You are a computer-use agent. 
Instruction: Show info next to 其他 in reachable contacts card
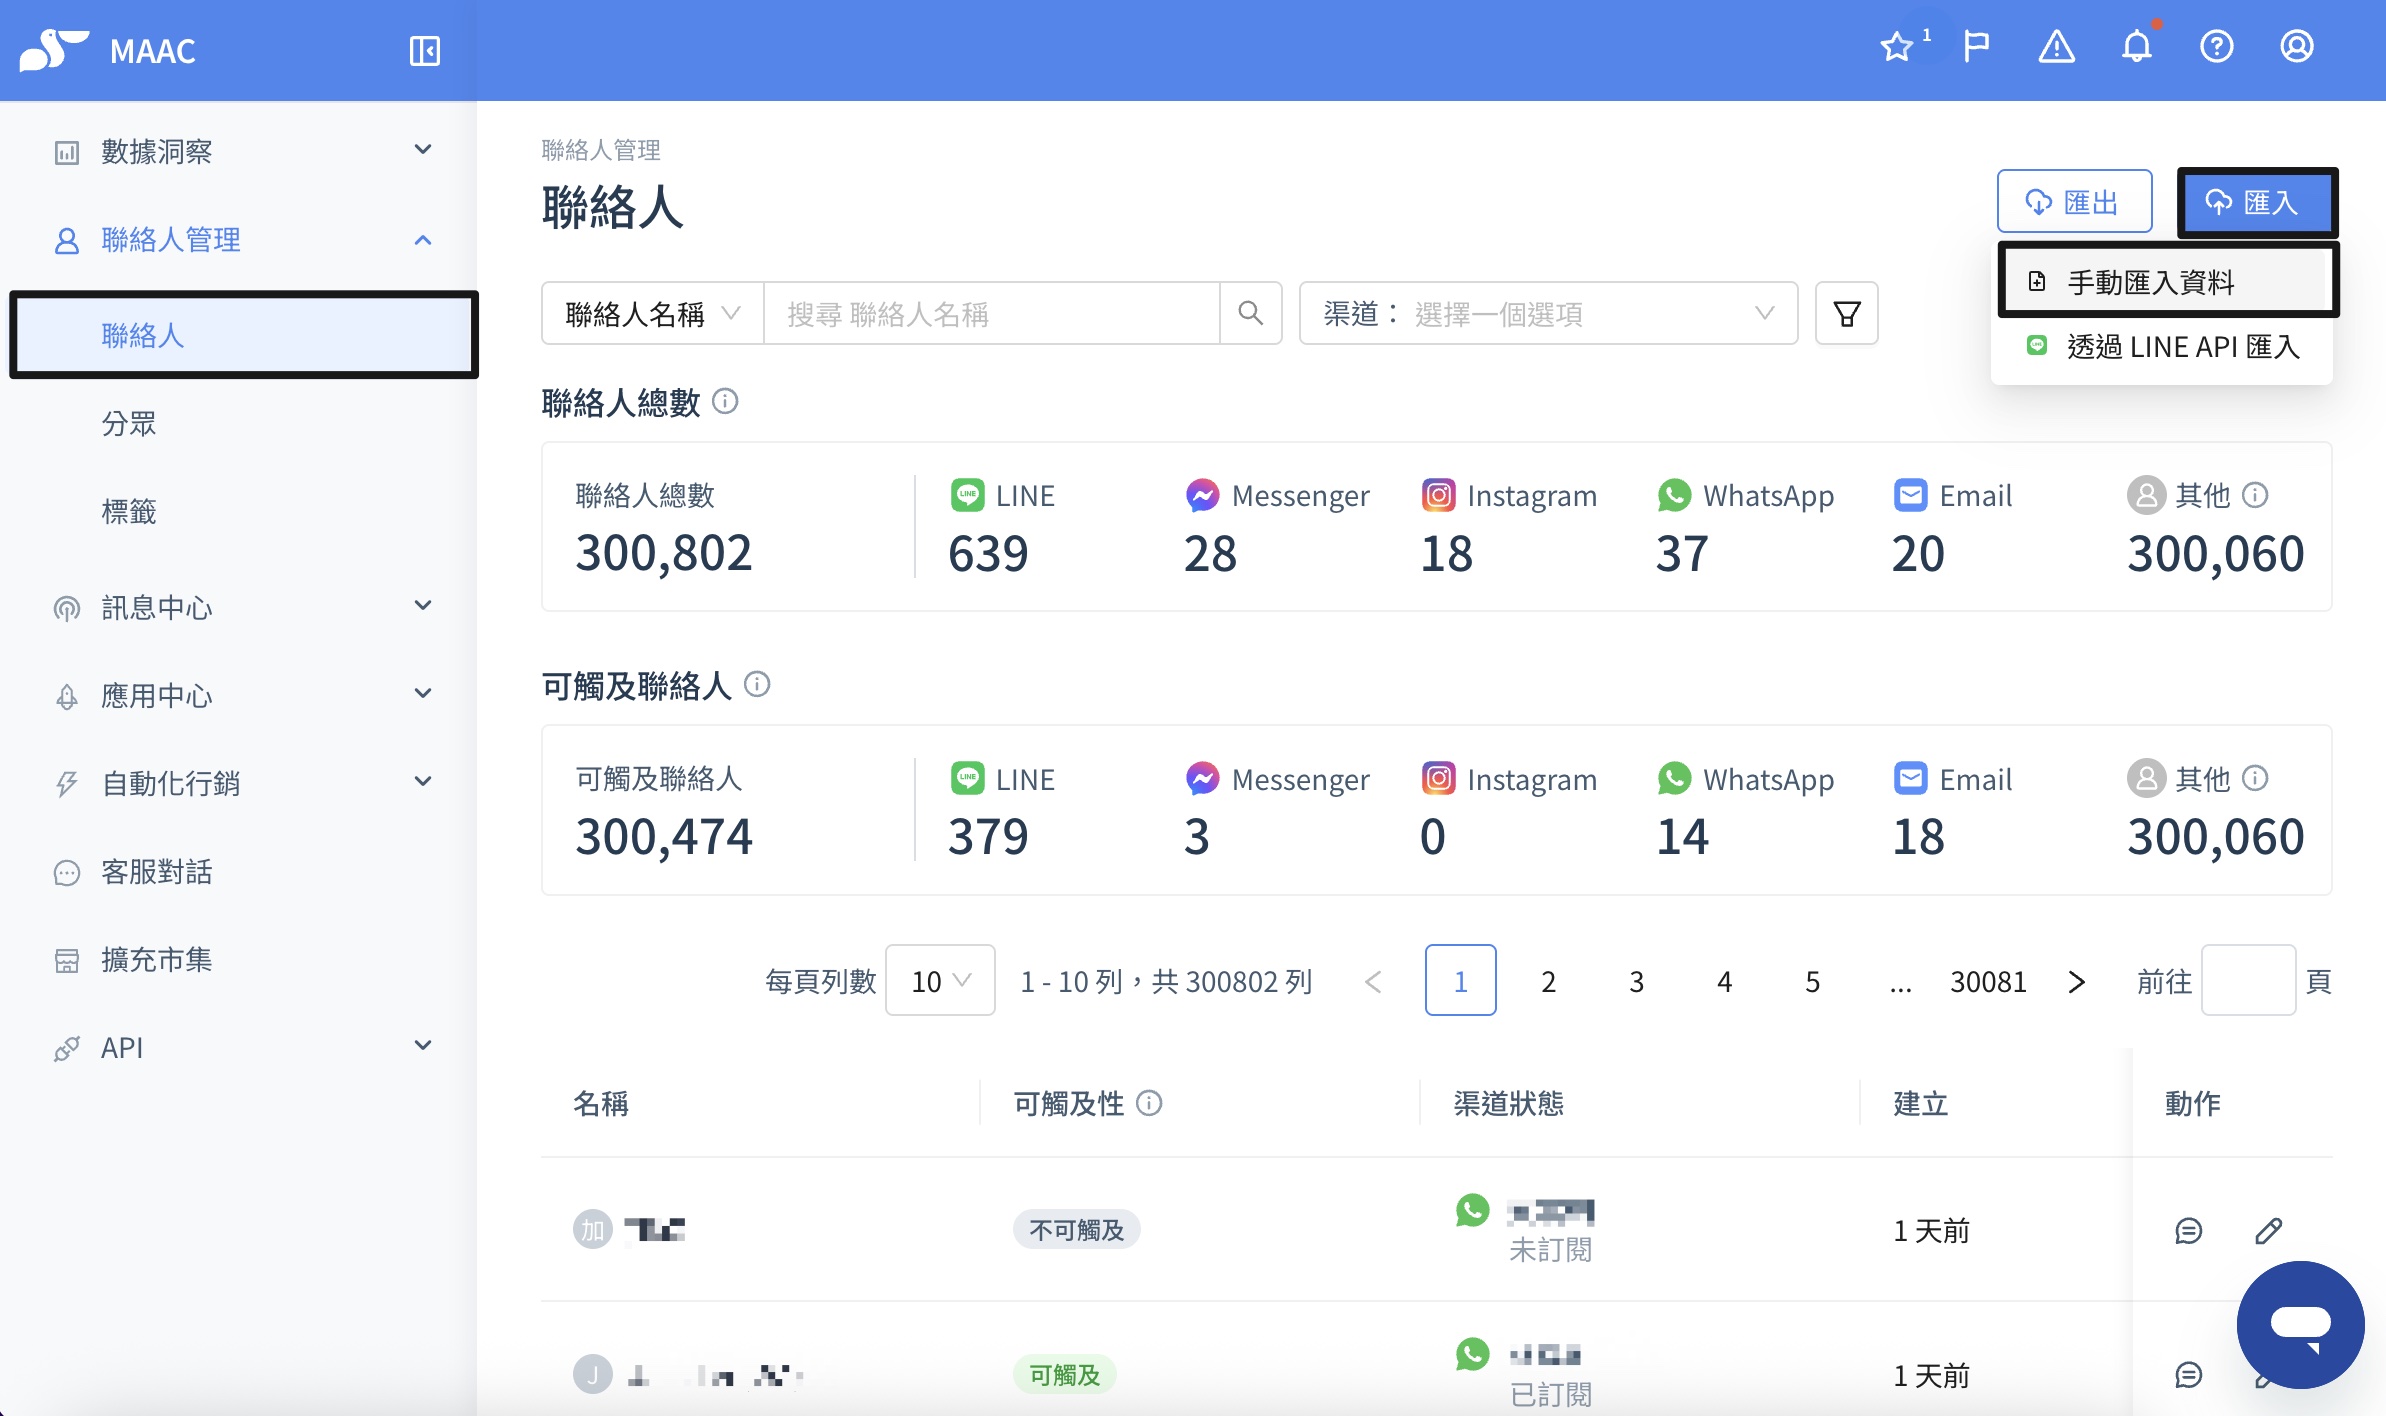tap(2255, 778)
